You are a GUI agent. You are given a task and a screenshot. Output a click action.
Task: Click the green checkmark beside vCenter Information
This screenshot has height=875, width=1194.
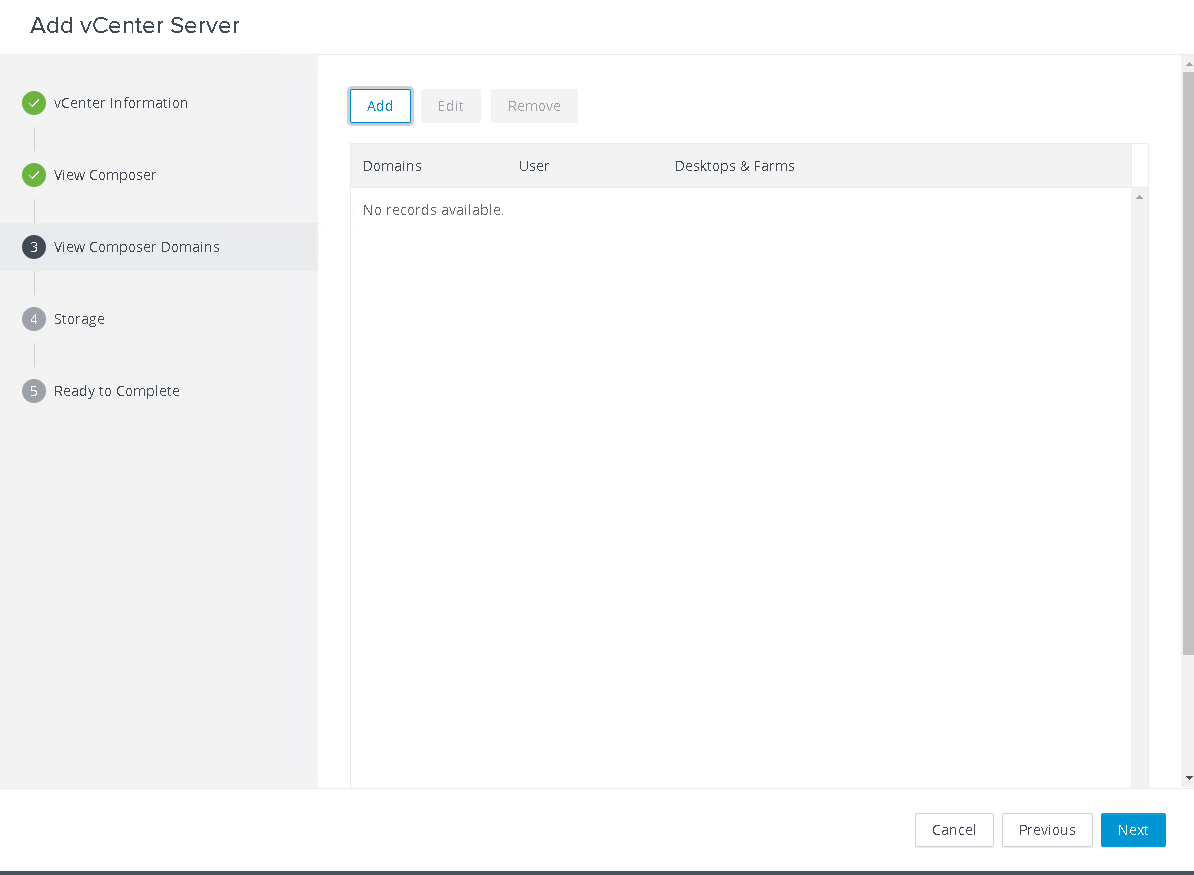[34, 103]
